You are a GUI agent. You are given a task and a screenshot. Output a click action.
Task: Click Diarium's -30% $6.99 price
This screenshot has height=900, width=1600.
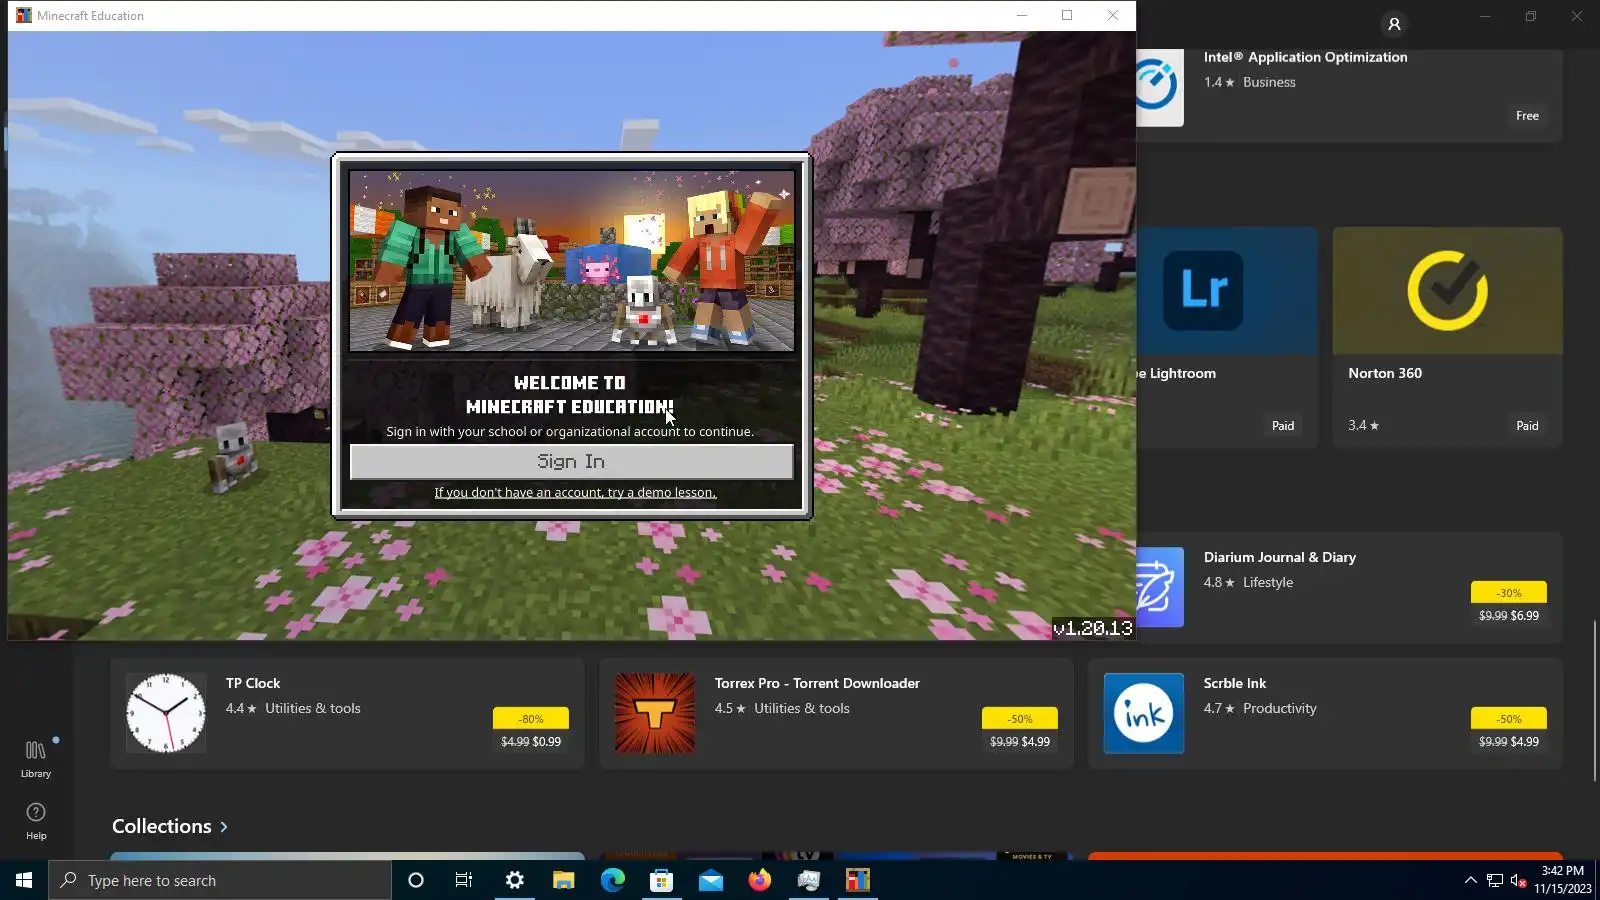coord(1509,604)
